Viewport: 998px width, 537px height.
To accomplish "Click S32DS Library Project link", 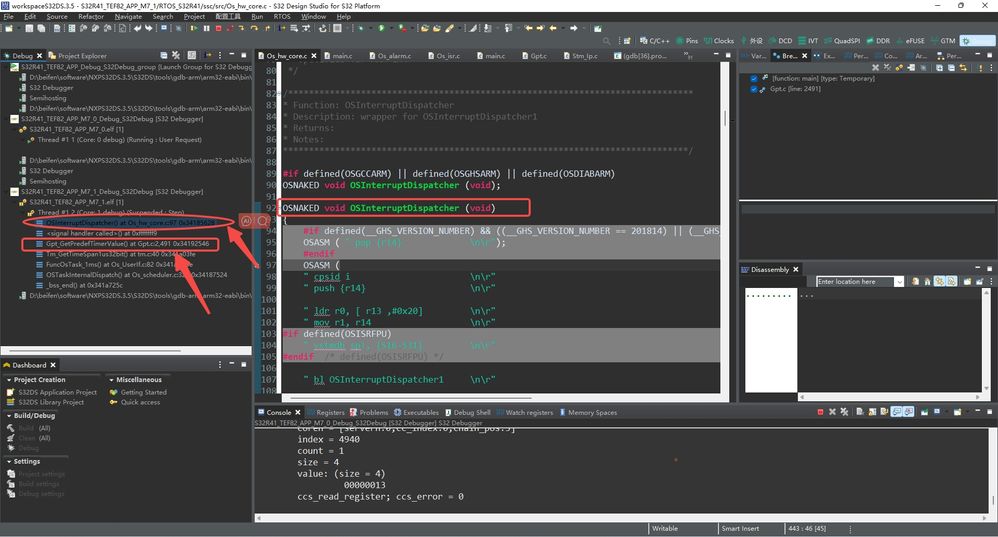I will (x=51, y=402).
